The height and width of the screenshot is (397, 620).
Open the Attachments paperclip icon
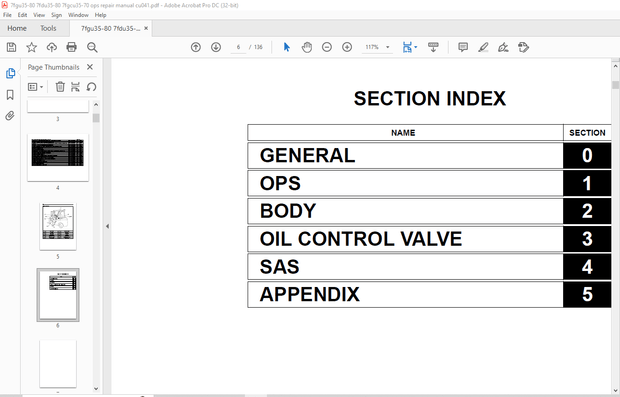10,116
